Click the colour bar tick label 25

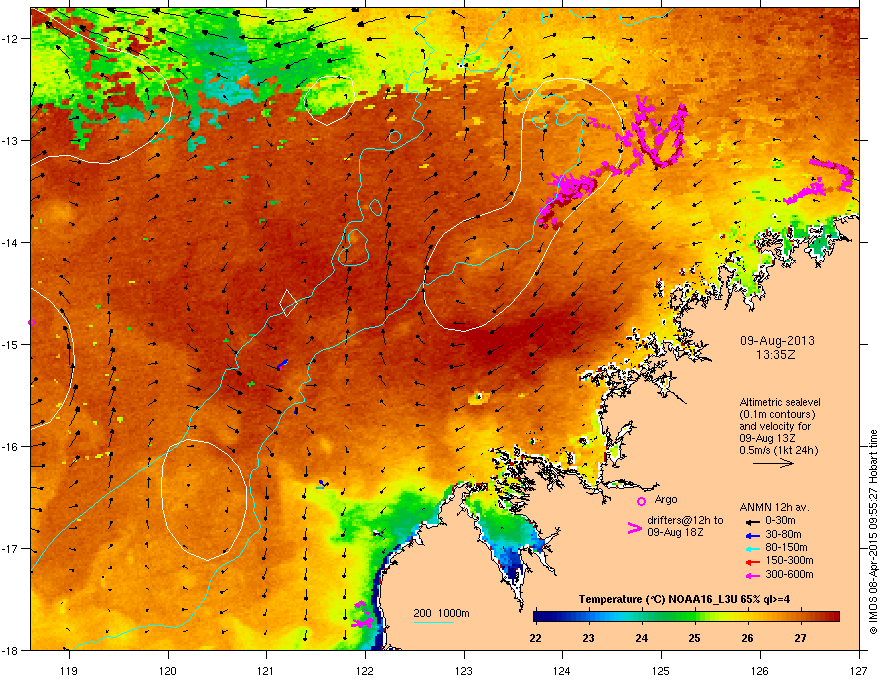click(x=694, y=638)
